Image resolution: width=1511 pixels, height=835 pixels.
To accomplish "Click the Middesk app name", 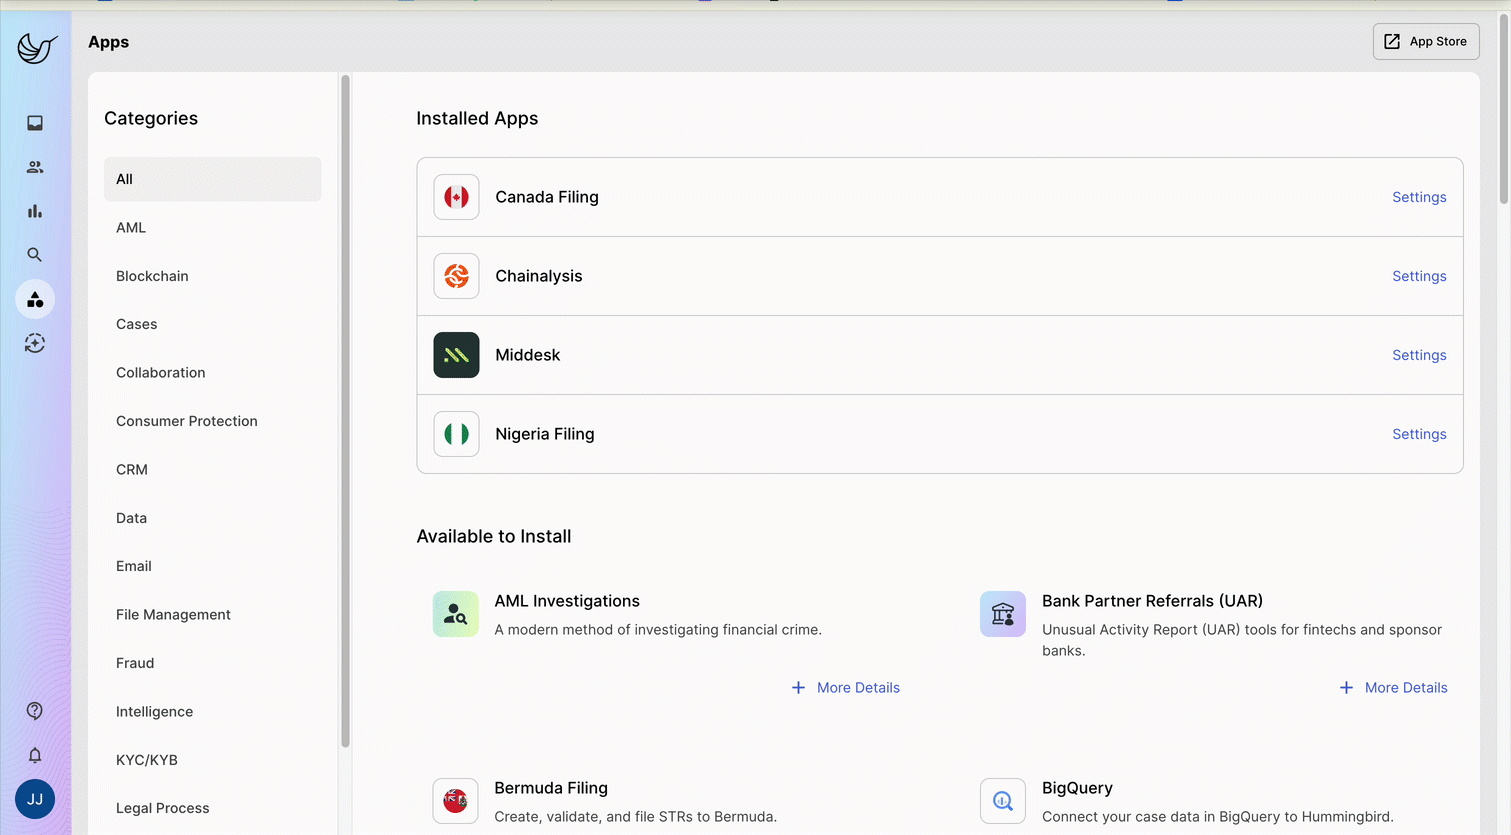I will point(528,355).
